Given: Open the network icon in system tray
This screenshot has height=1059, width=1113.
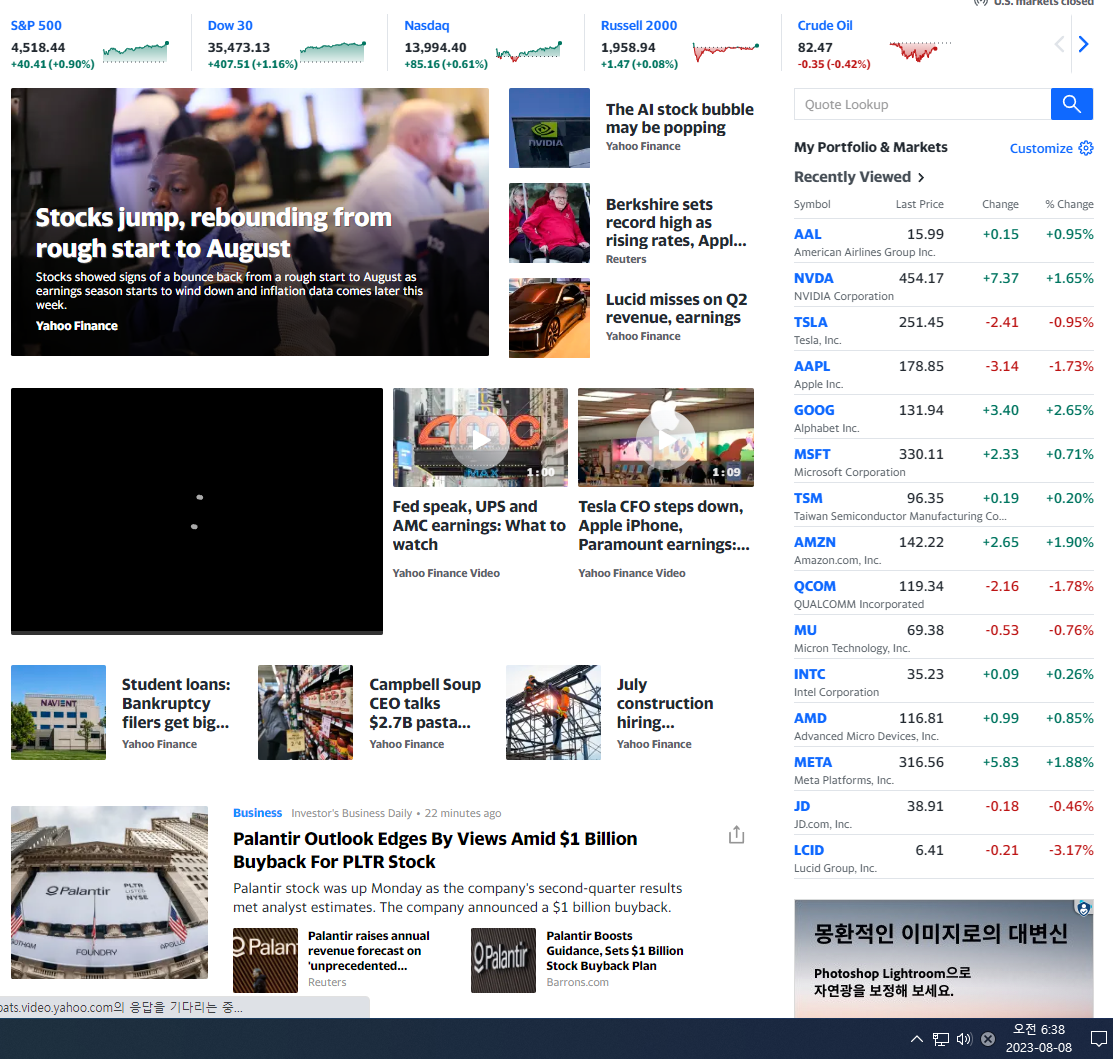Looking at the screenshot, I should click(941, 1039).
